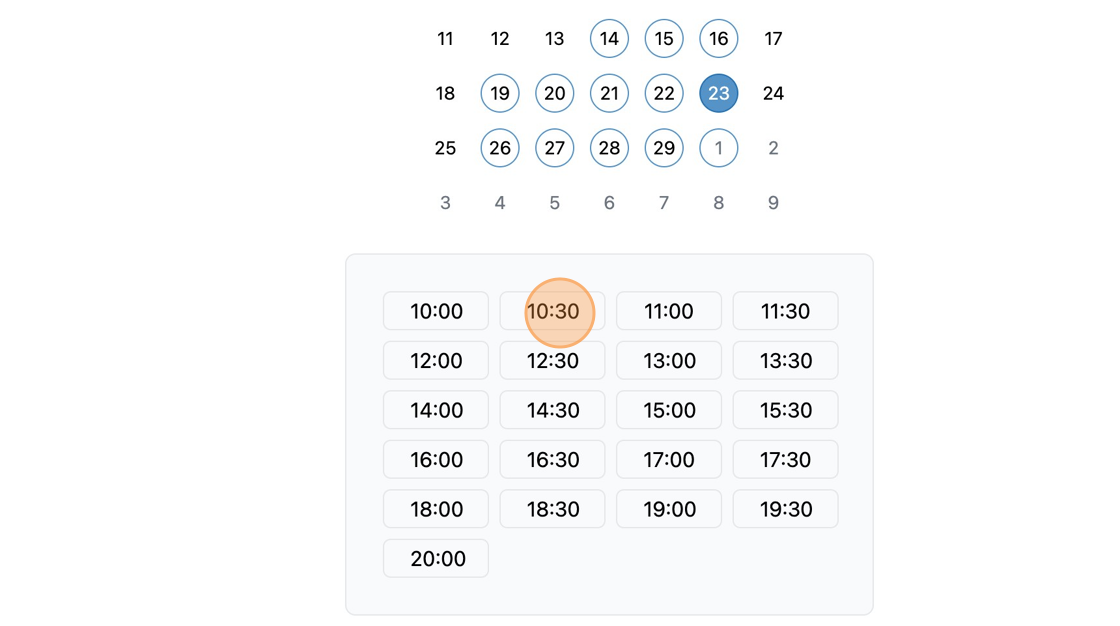1120x626 pixels.
Task: Choose the 16:30 time slot
Action: tap(552, 459)
